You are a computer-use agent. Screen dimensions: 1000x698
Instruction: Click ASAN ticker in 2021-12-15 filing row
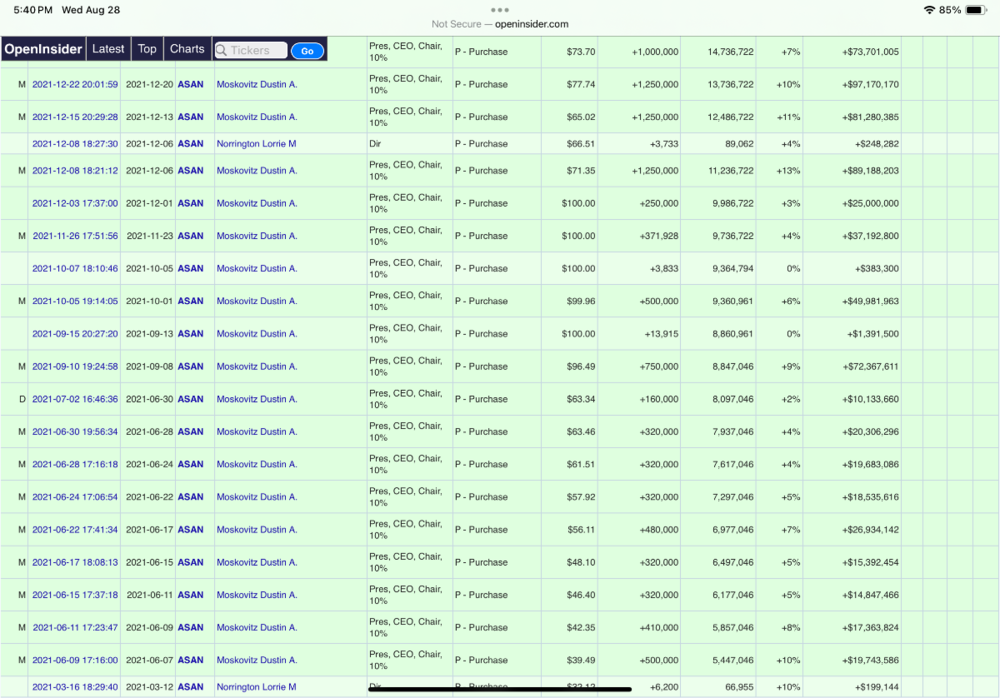[x=191, y=117]
